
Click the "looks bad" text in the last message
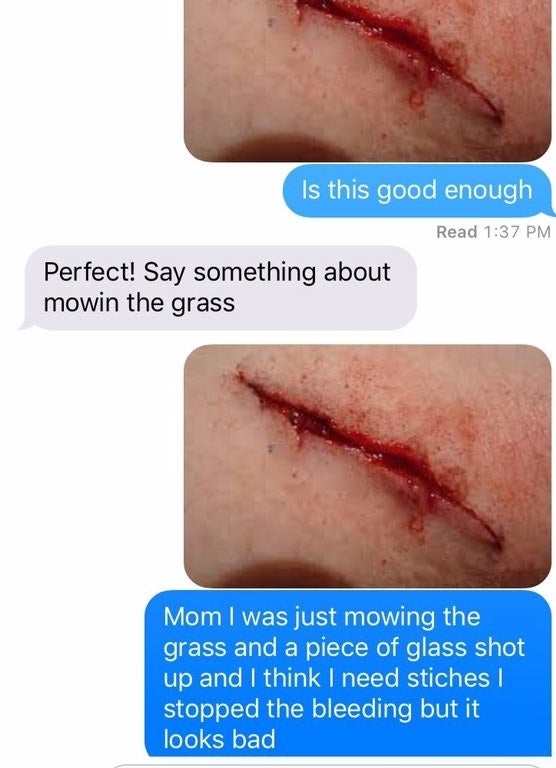coord(219,740)
